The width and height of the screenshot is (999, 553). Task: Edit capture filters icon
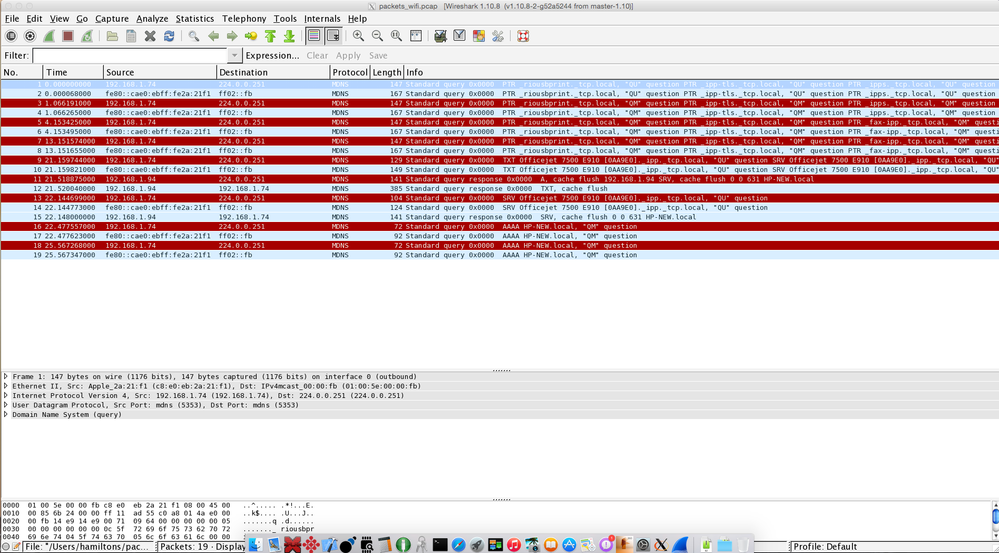coord(440,36)
